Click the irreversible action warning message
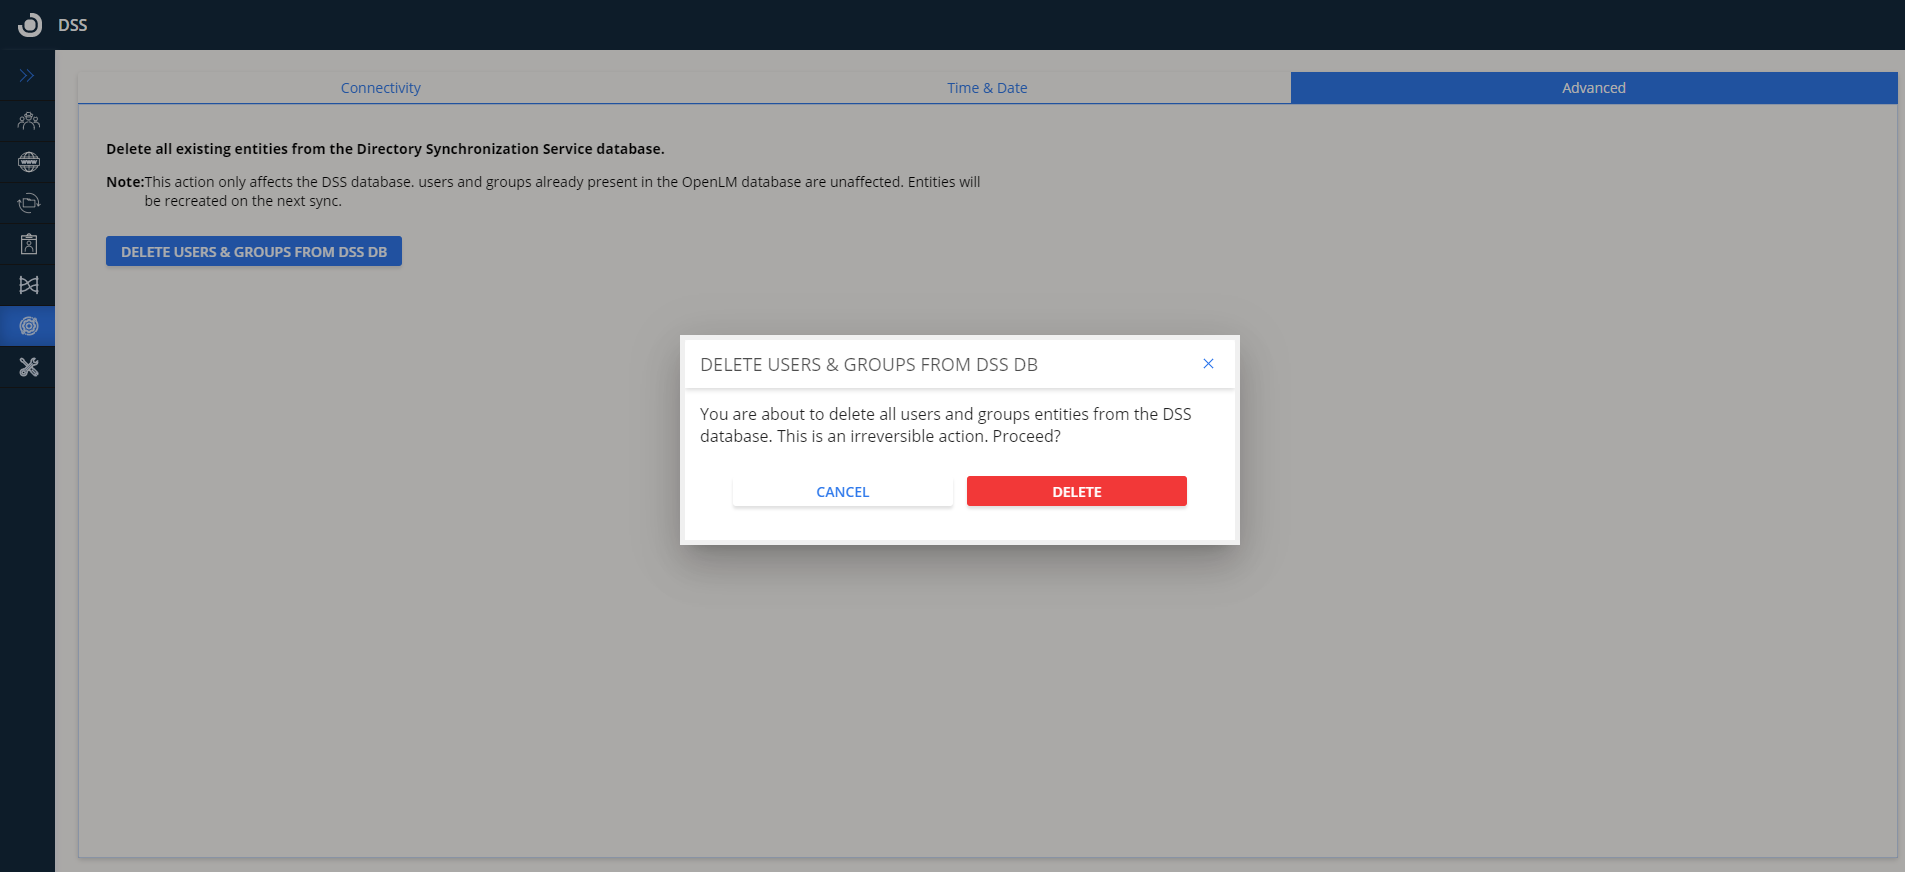 click(945, 425)
